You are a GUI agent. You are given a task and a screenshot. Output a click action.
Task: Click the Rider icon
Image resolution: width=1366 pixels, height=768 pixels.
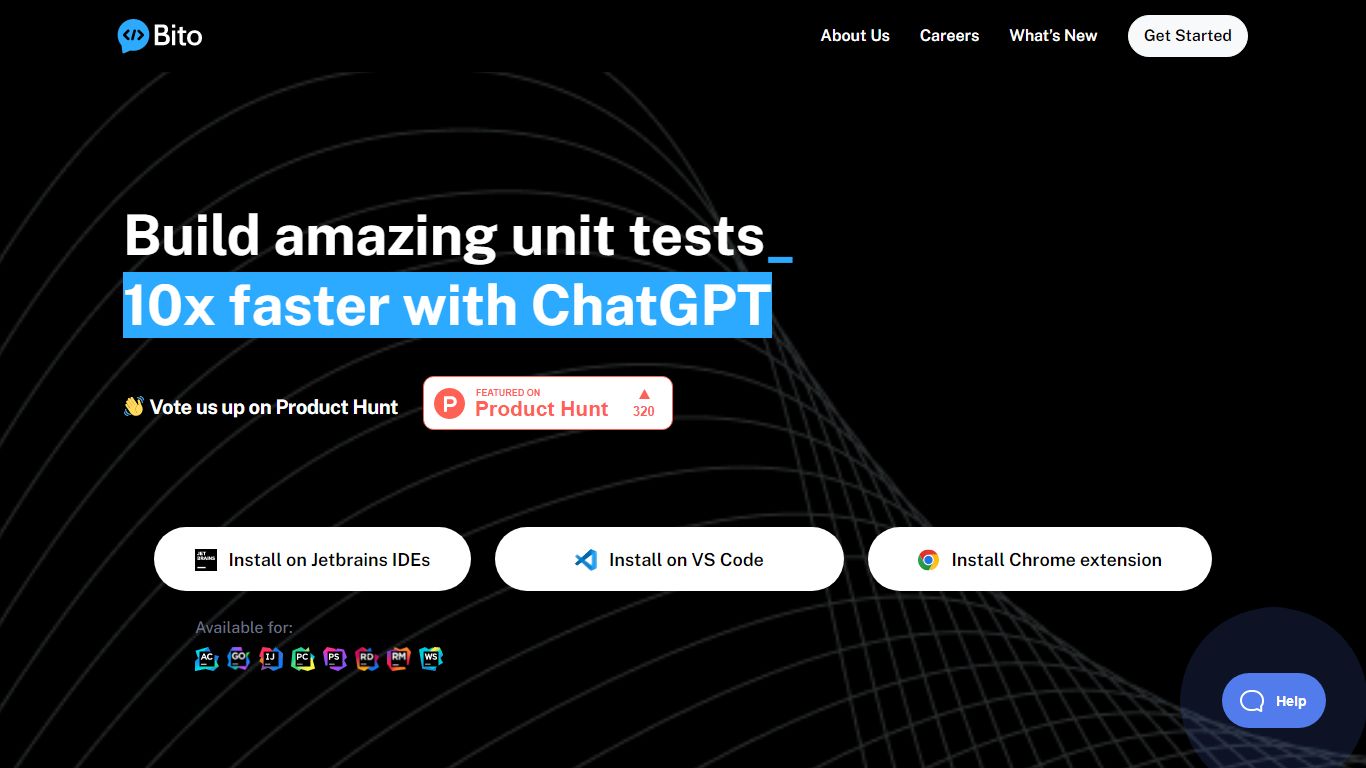pos(367,658)
